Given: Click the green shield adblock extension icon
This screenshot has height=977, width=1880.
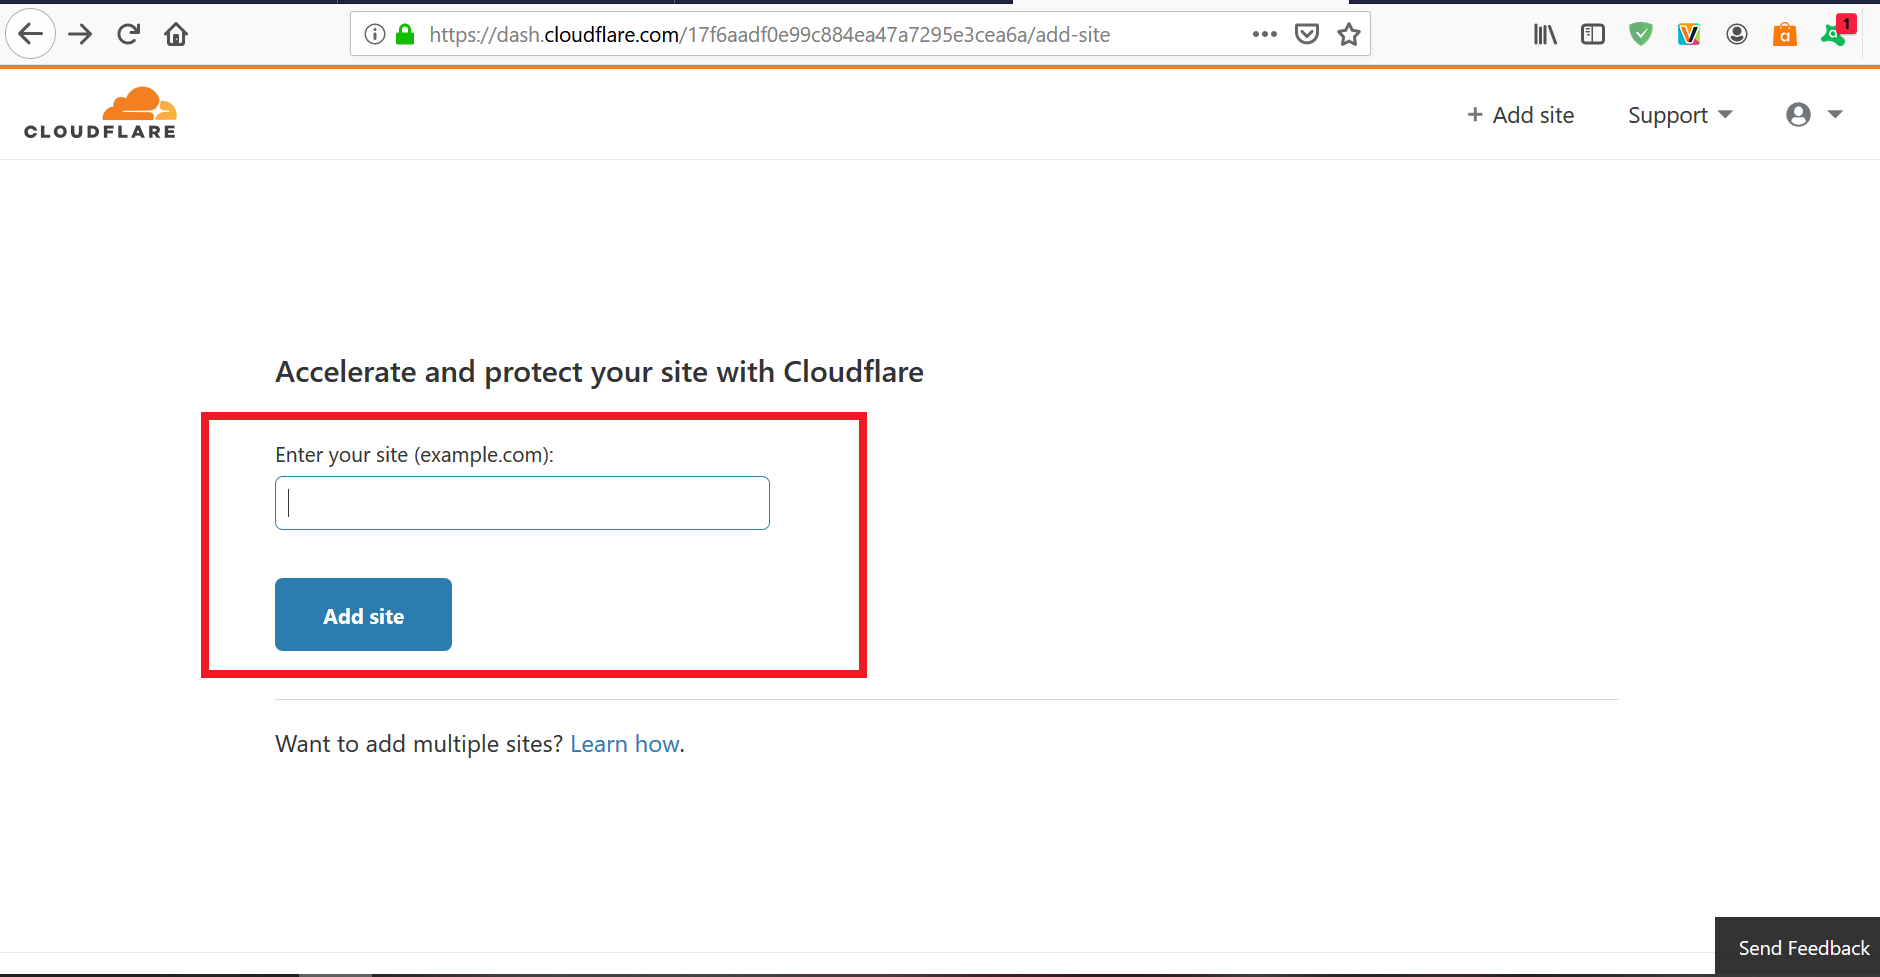Looking at the screenshot, I should (1641, 35).
